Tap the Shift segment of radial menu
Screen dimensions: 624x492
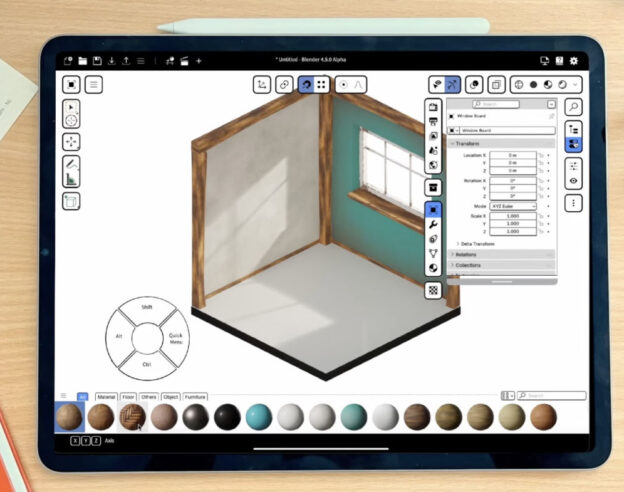click(x=147, y=307)
